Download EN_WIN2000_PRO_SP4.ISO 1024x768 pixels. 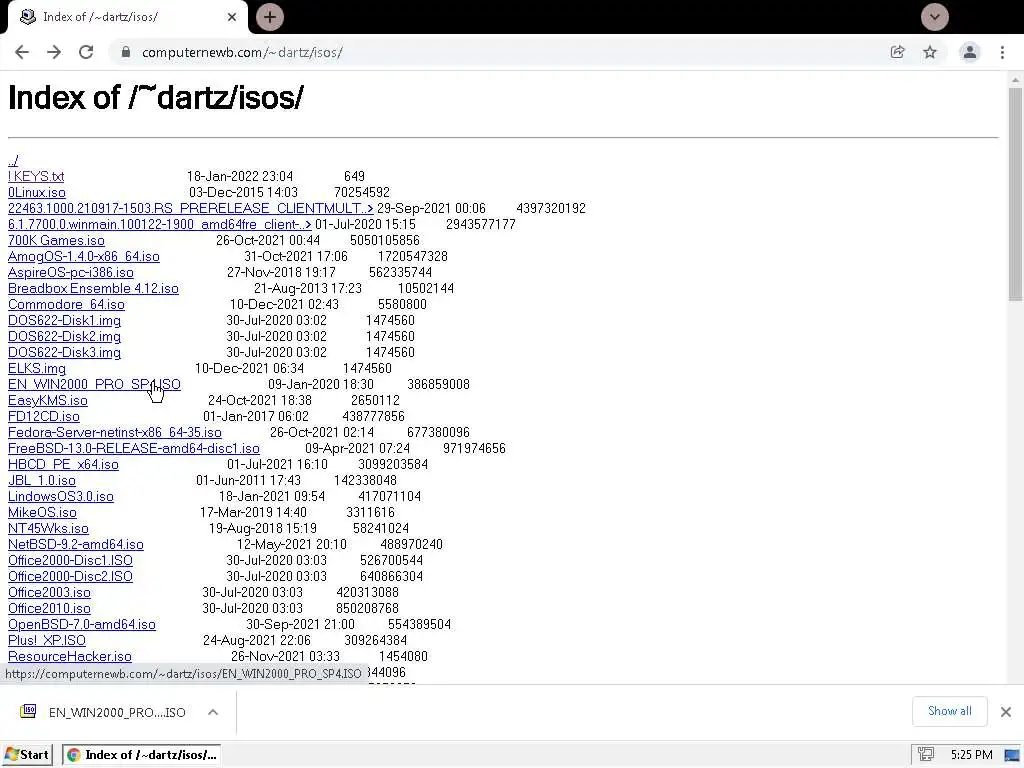[x=94, y=385]
